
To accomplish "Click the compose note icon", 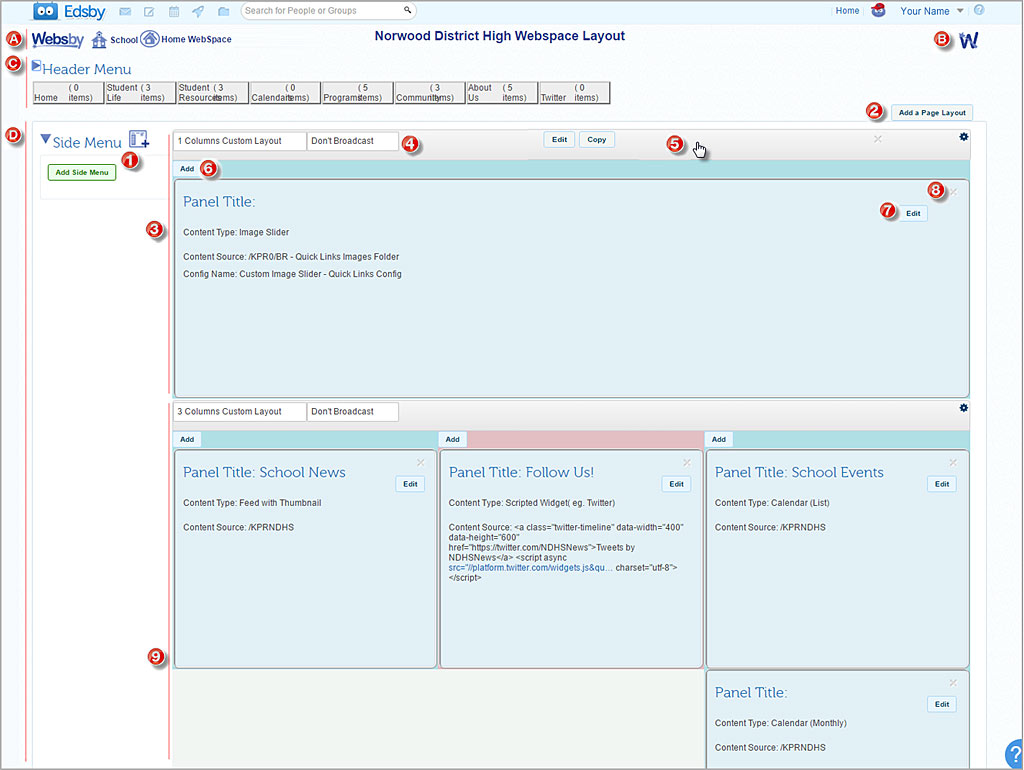I will coord(149,11).
